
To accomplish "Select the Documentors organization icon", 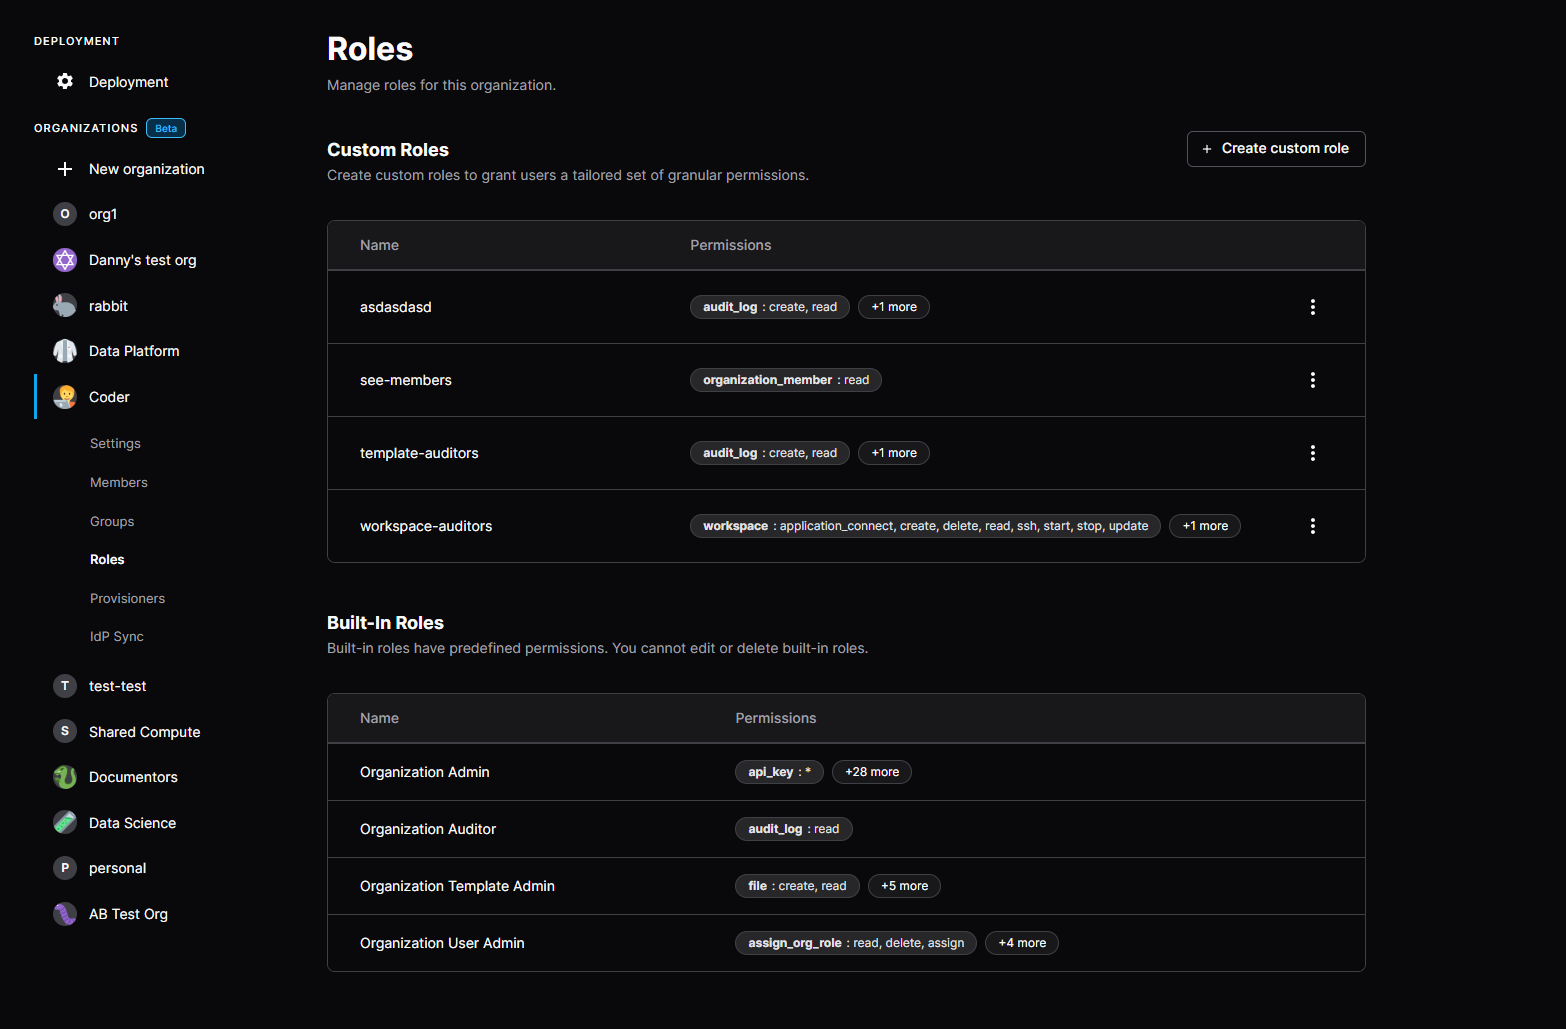I will point(64,776).
